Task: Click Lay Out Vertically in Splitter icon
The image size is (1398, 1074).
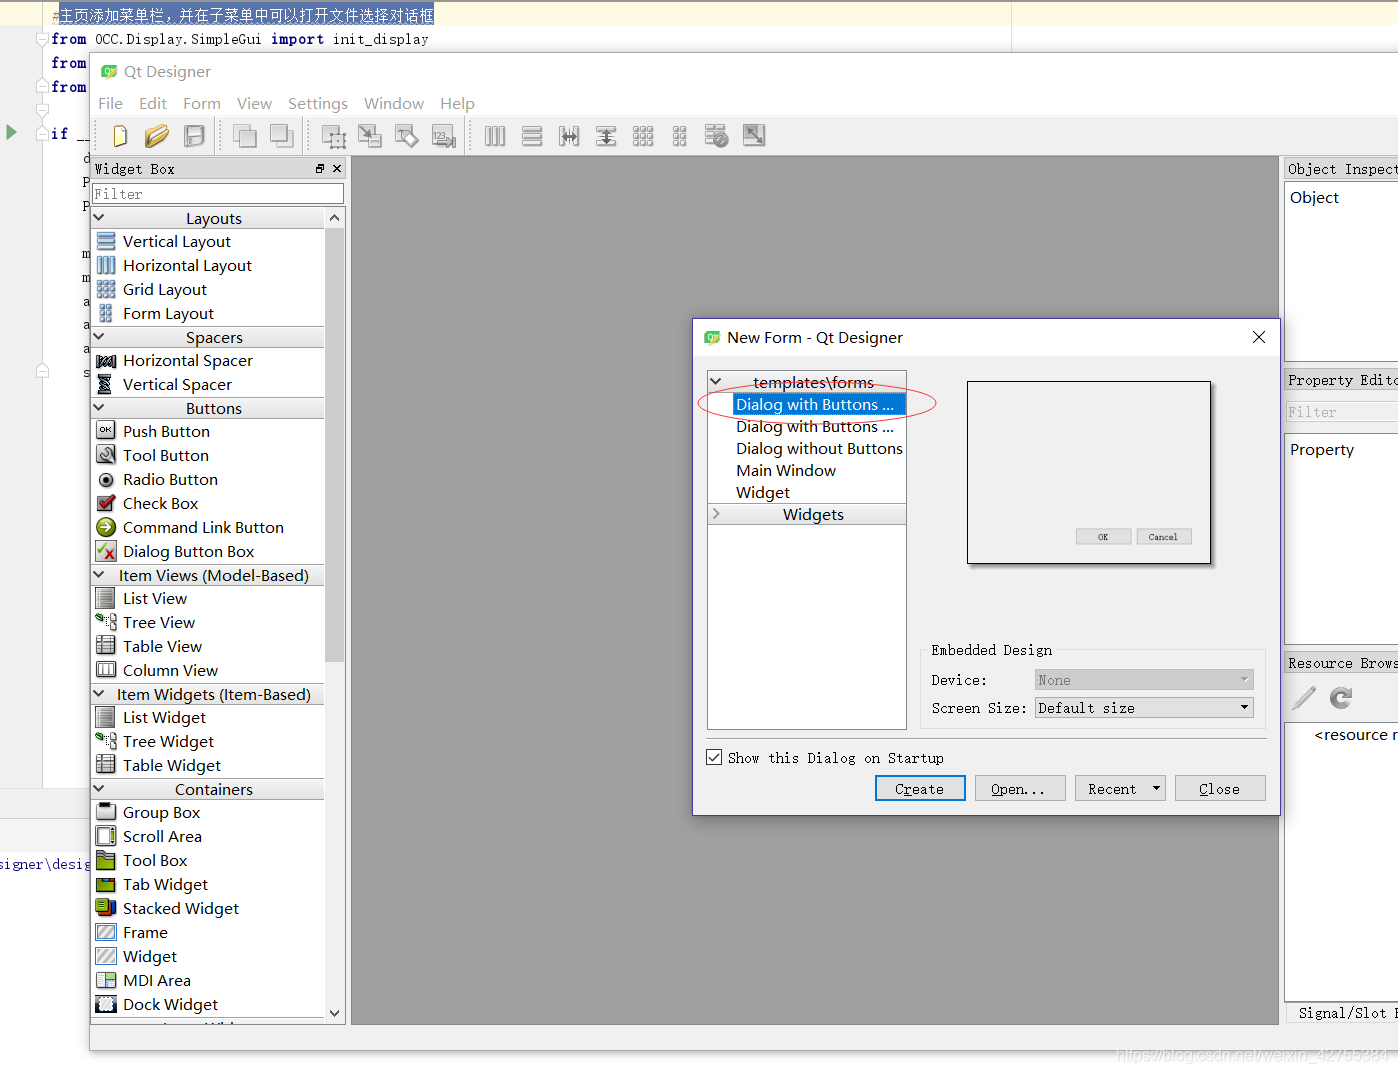Action: pyautogui.click(x=606, y=136)
